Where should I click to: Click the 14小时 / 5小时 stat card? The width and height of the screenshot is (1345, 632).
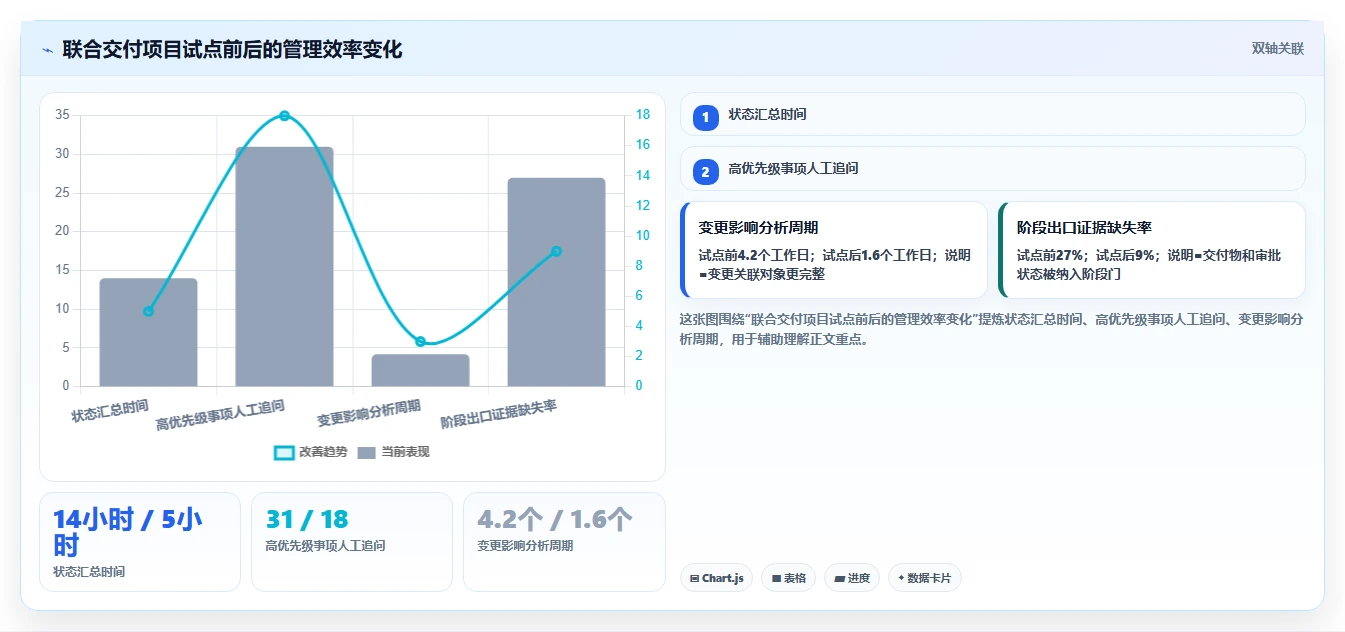tap(140, 542)
